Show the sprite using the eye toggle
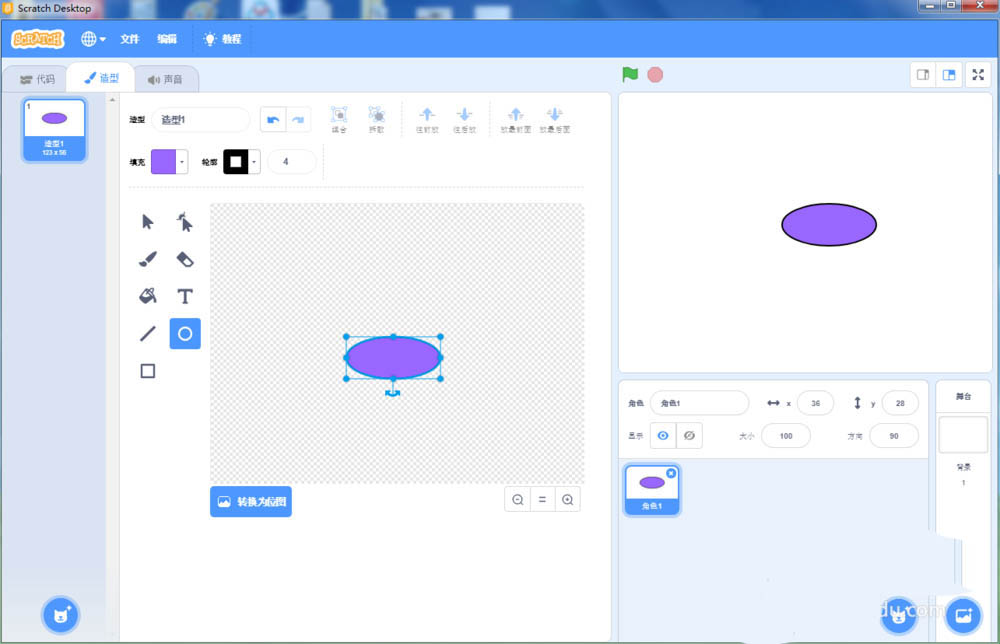Image resolution: width=1000 pixels, height=644 pixels. 663,435
